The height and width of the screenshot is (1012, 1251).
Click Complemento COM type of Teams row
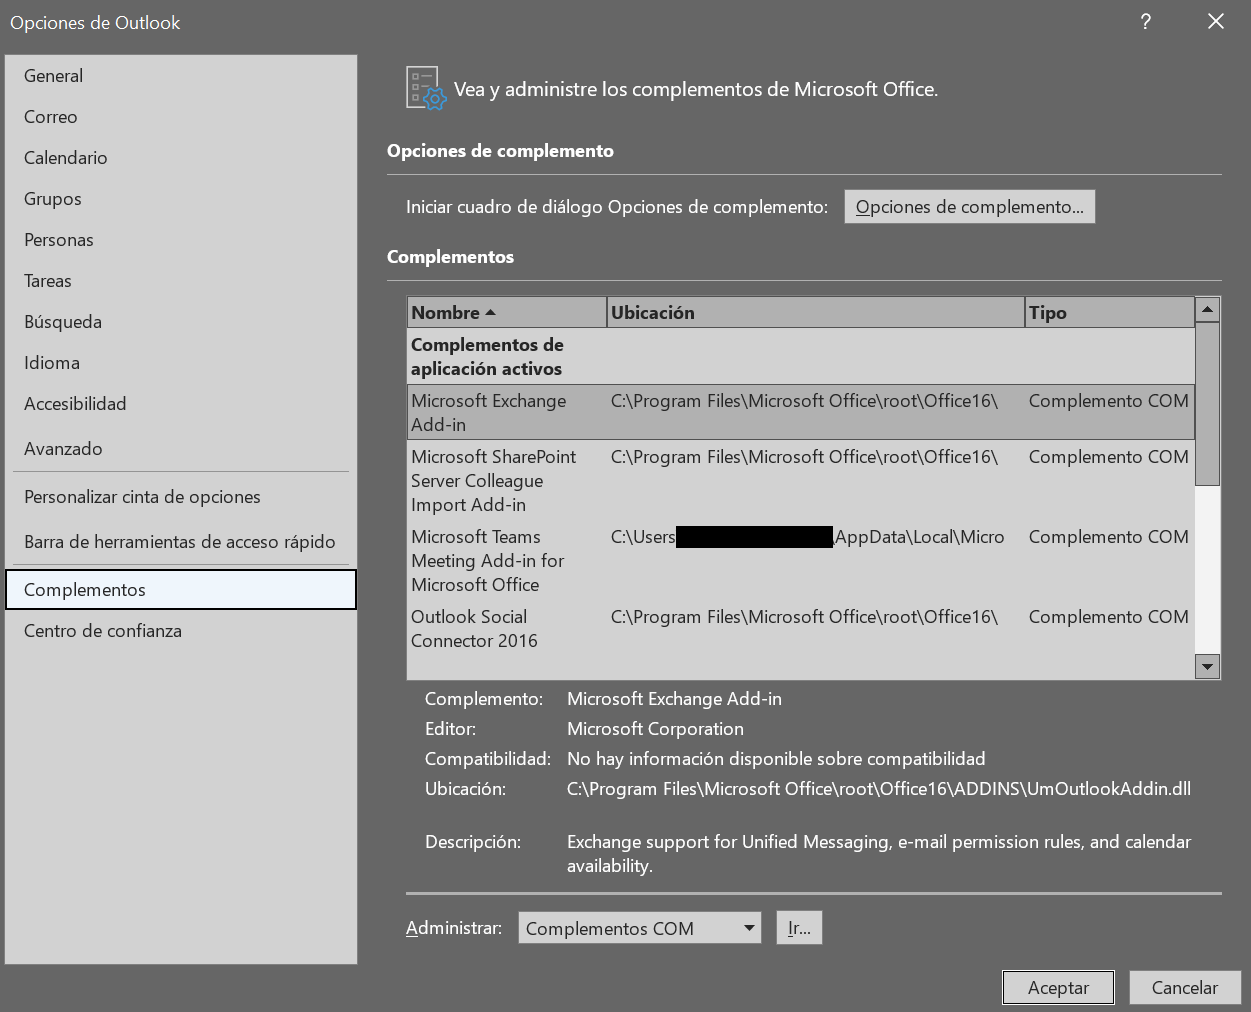(1109, 537)
